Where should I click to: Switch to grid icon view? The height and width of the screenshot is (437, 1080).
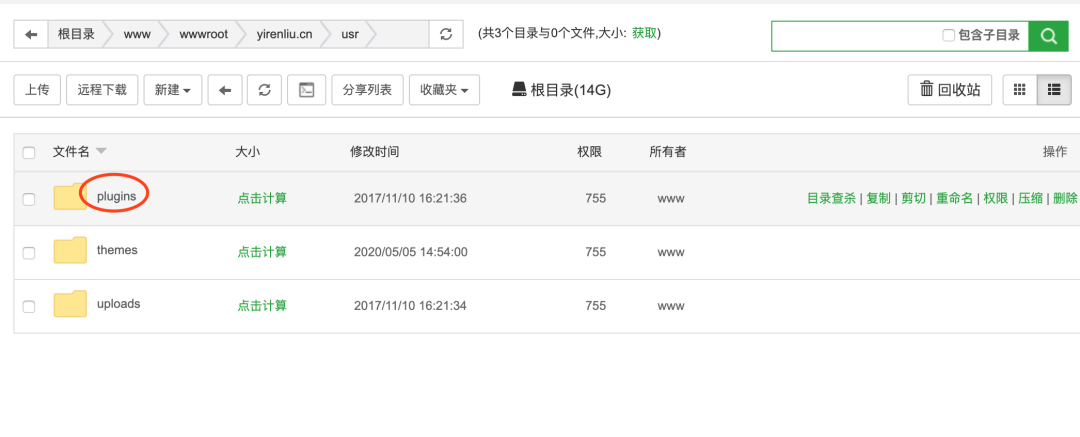click(x=1020, y=90)
